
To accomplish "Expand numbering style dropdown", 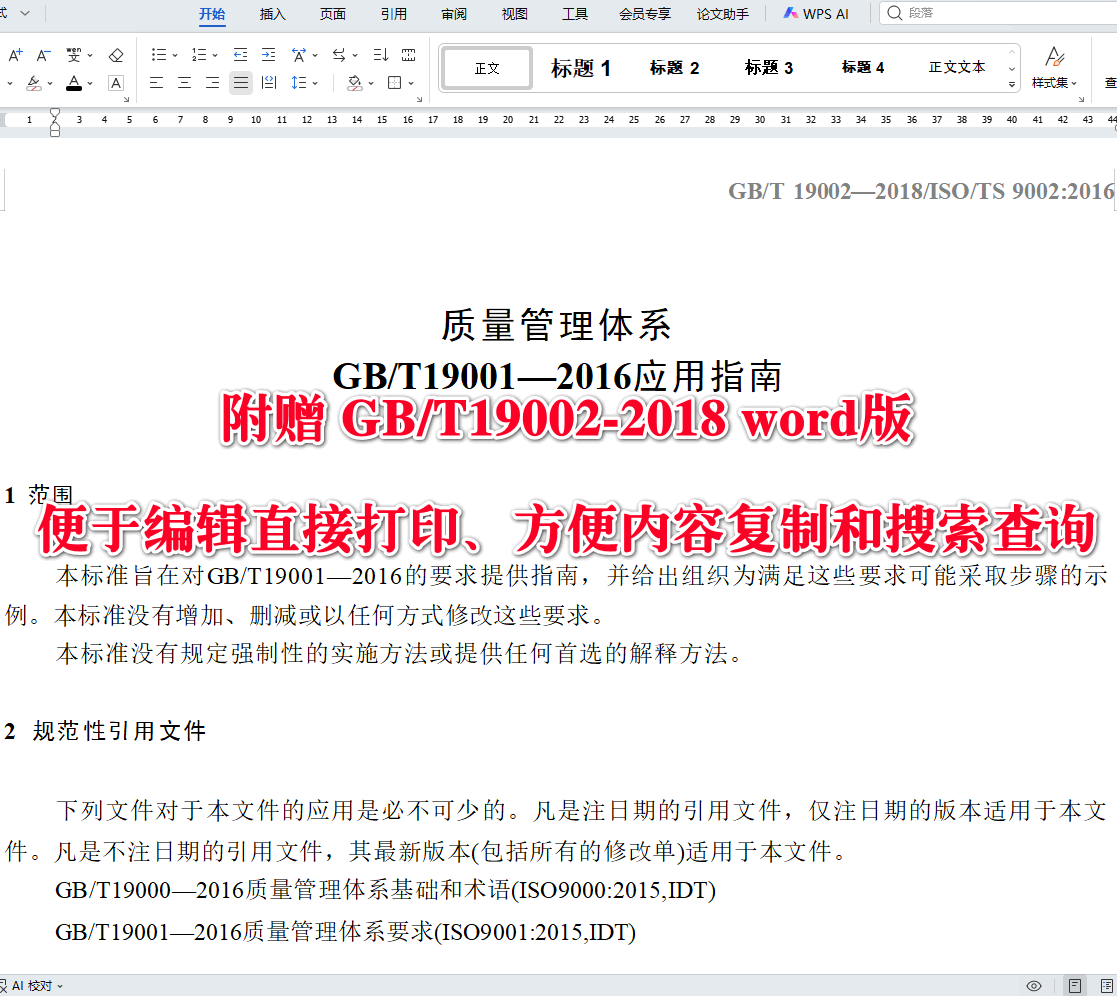I will (214, 55).
